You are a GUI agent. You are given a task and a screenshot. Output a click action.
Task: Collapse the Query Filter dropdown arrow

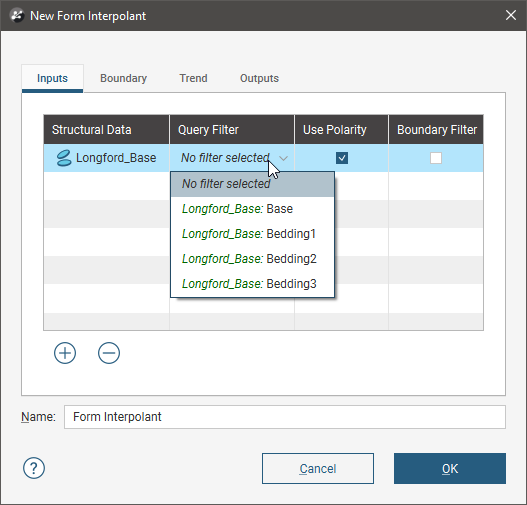click(283, 158)
